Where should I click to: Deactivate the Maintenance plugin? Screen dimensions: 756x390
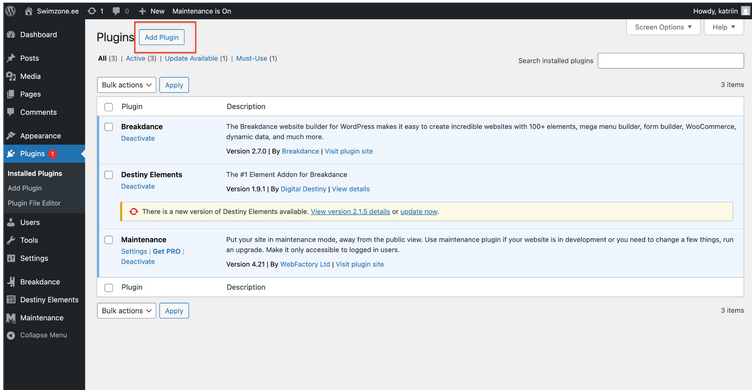(138, 262)
